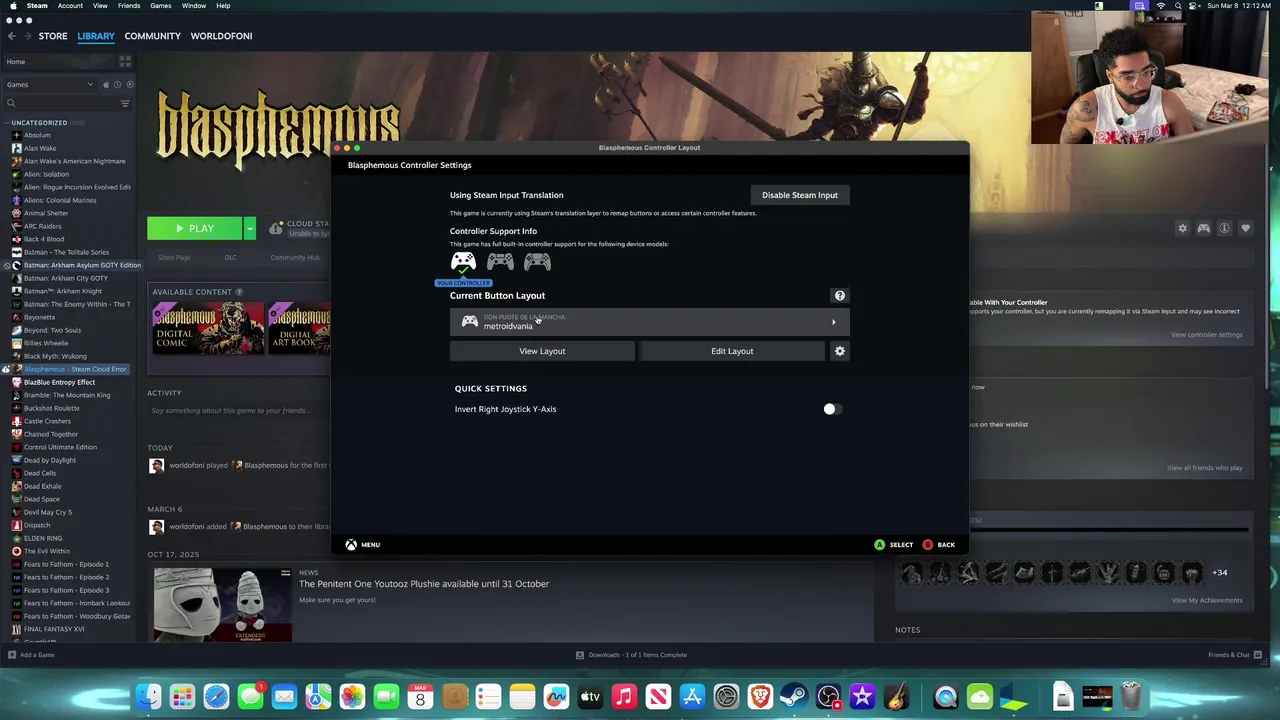Open controller icon on Blasphemous library page

coord(1203,228)
